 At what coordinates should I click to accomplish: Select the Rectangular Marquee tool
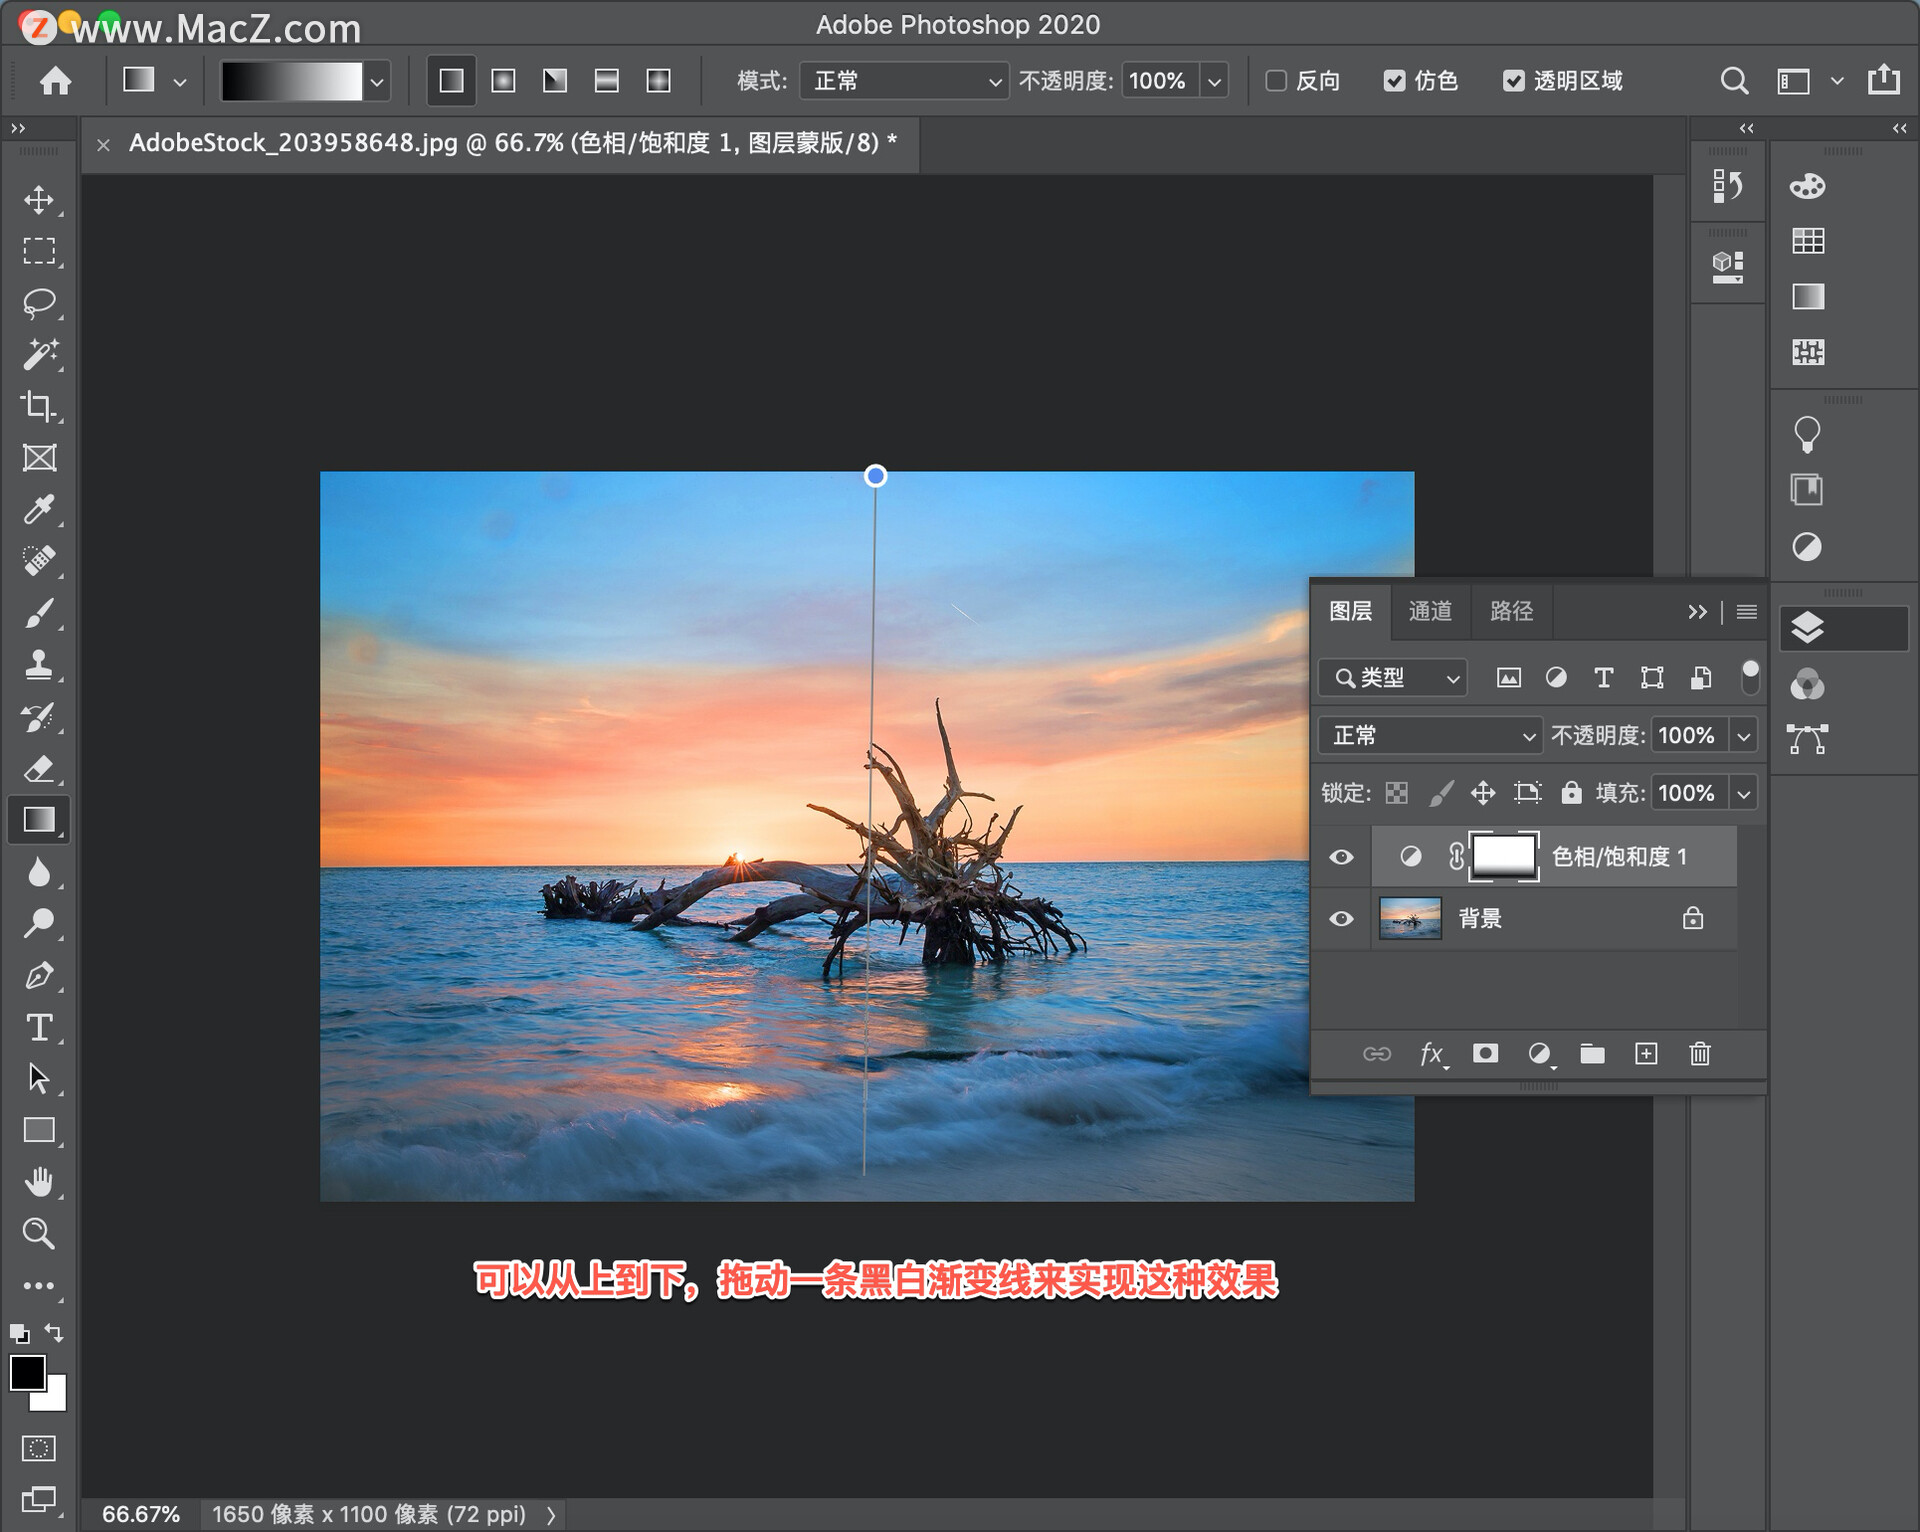(x=39, y=250)
